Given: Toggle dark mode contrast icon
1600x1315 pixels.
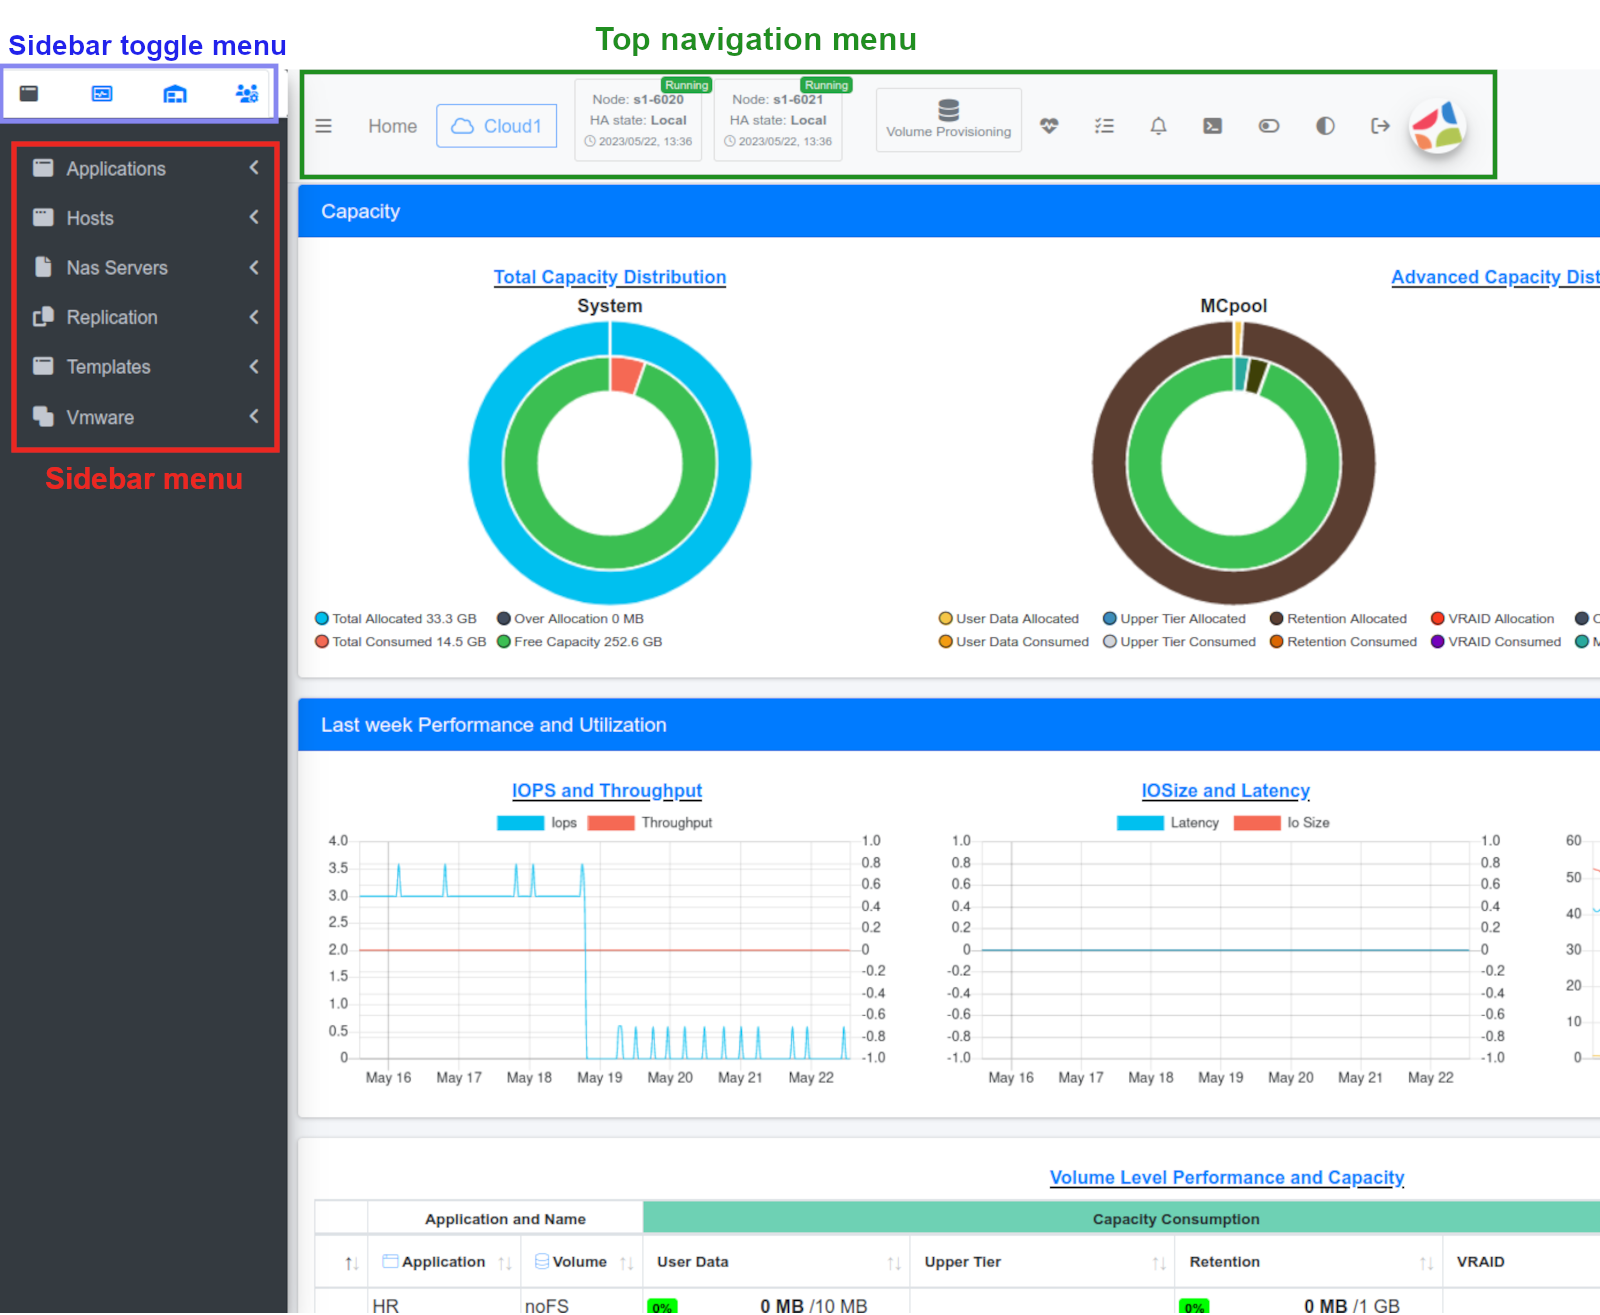Looking at the screenshot, I should pos(1325,126).
